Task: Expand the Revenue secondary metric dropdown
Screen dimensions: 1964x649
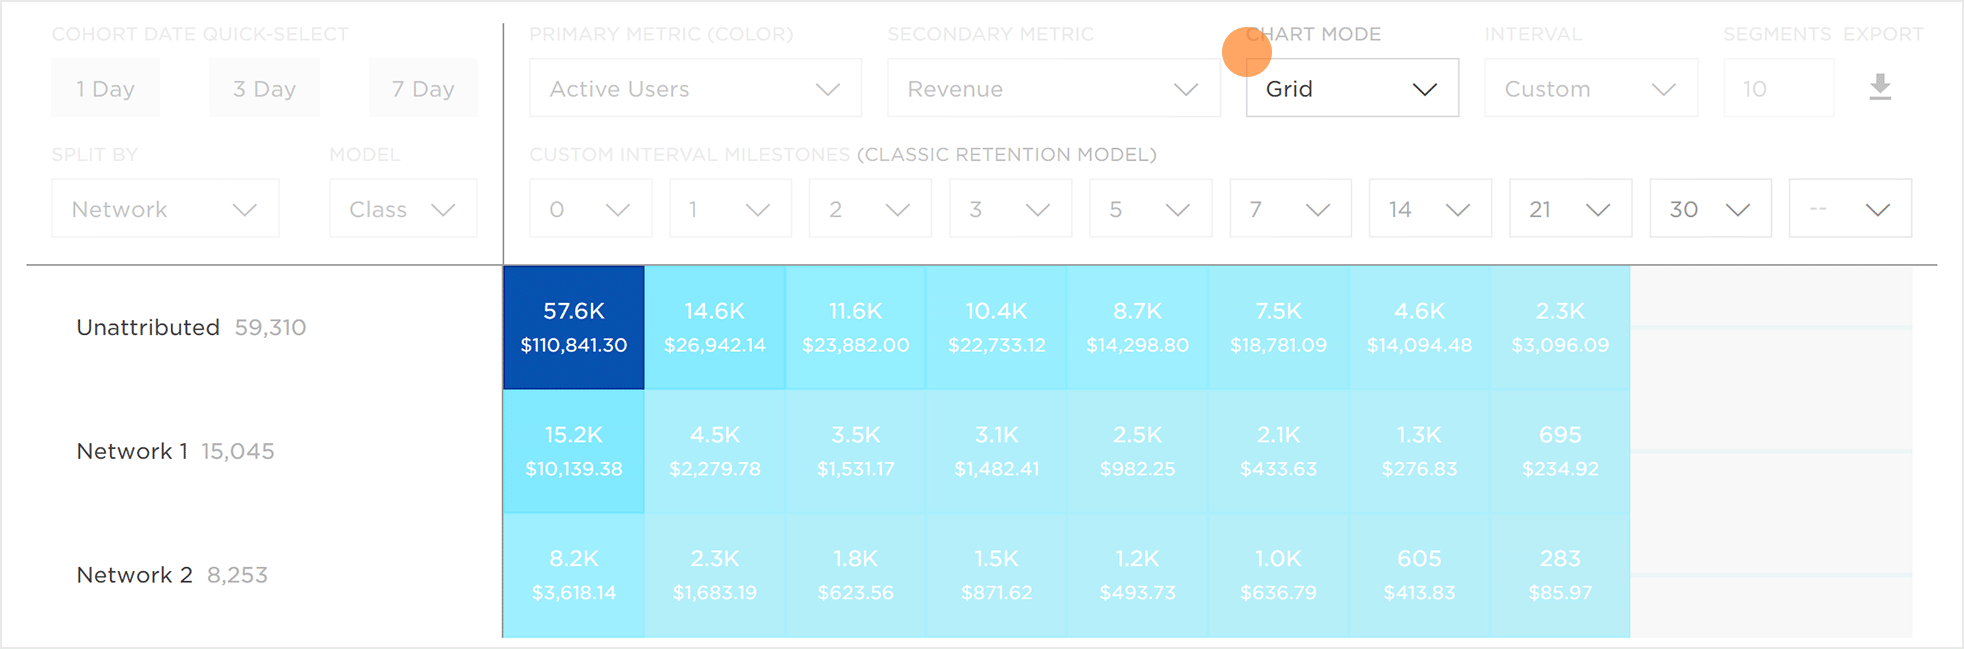Action: [1053, 88]
